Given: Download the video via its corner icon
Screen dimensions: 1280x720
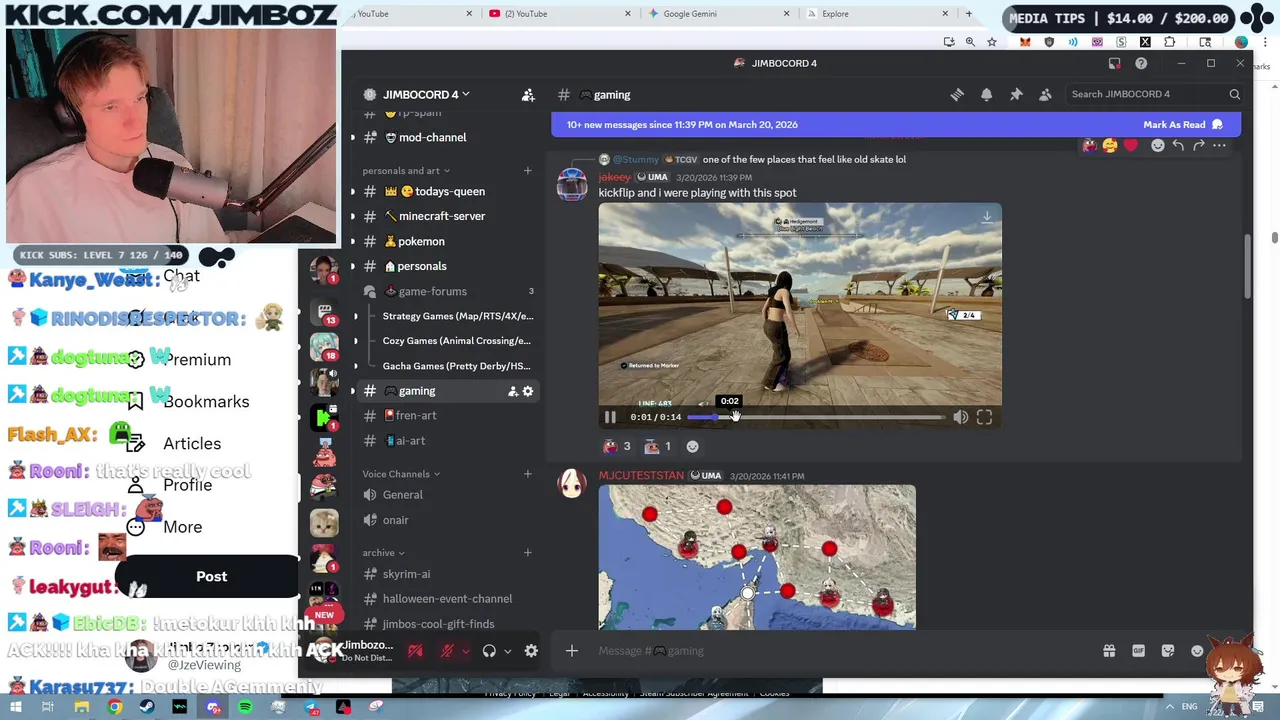Looking at the screenshot, I should (x=986, y=217).
